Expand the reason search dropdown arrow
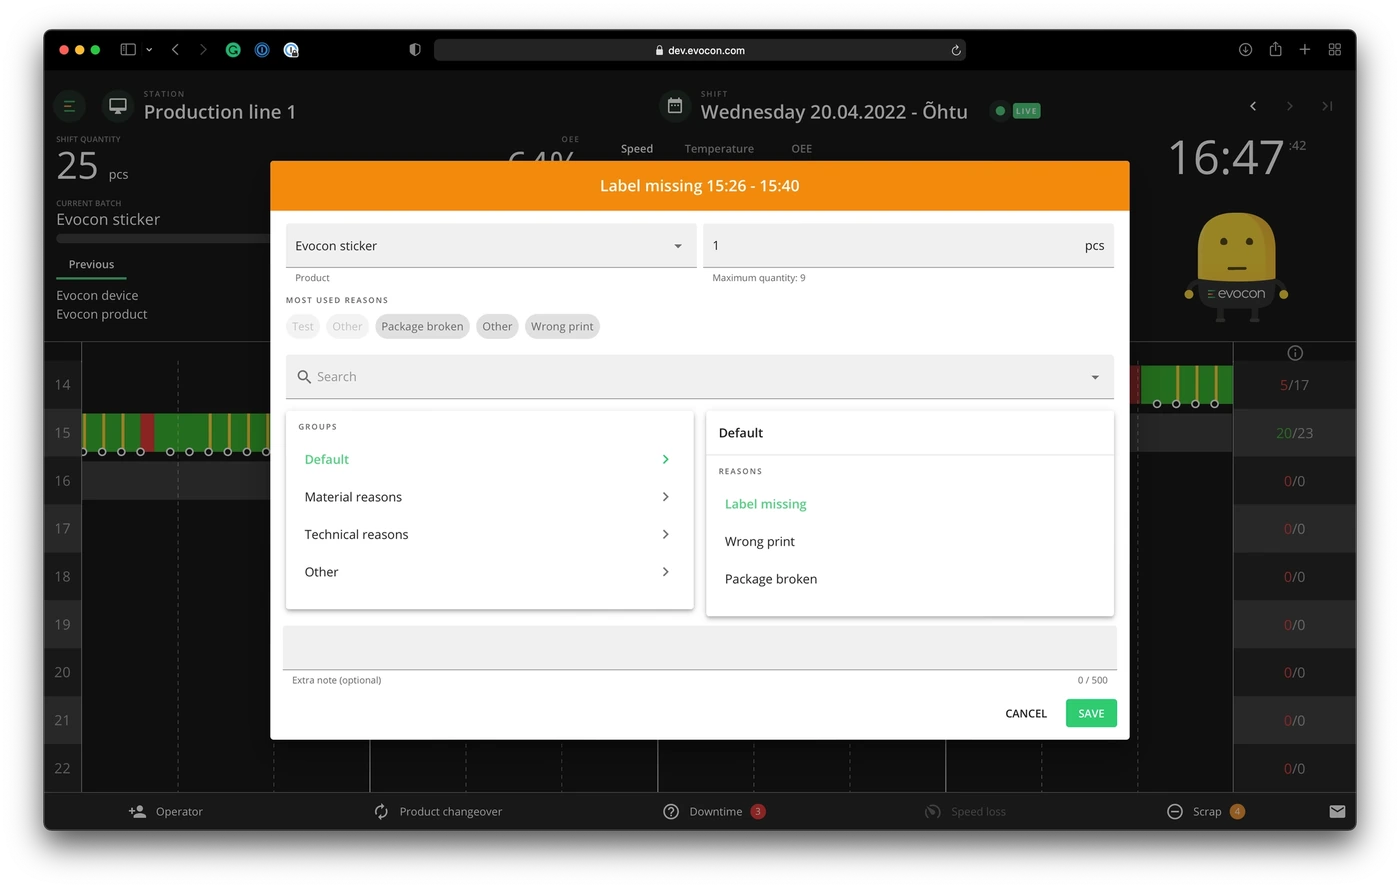The height and width of the screenshot is (888, 1400). tap(1095, 377)
